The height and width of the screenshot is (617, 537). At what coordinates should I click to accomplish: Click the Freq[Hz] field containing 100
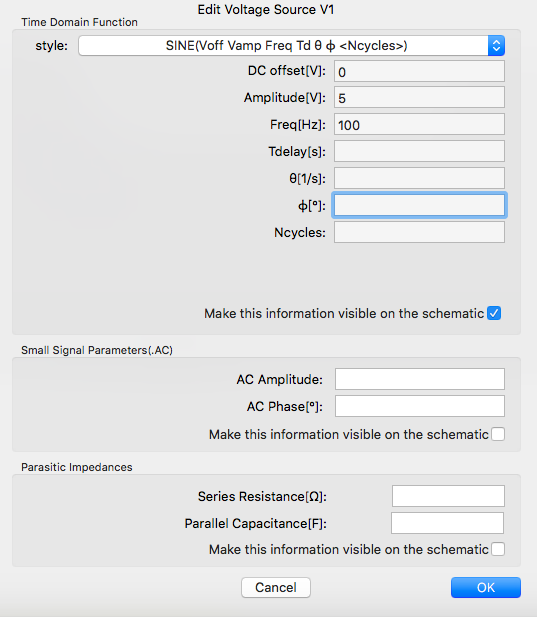[x=419, y=124]
